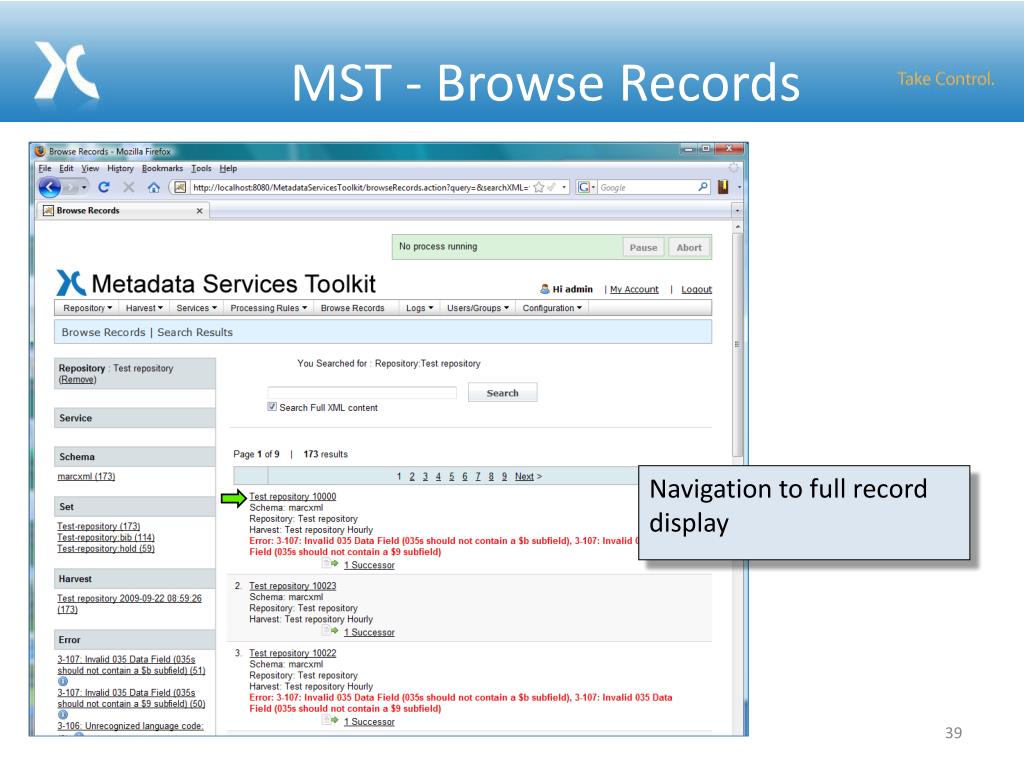Click the page vertical scrollbar thumb

click(x=737, y=345)
